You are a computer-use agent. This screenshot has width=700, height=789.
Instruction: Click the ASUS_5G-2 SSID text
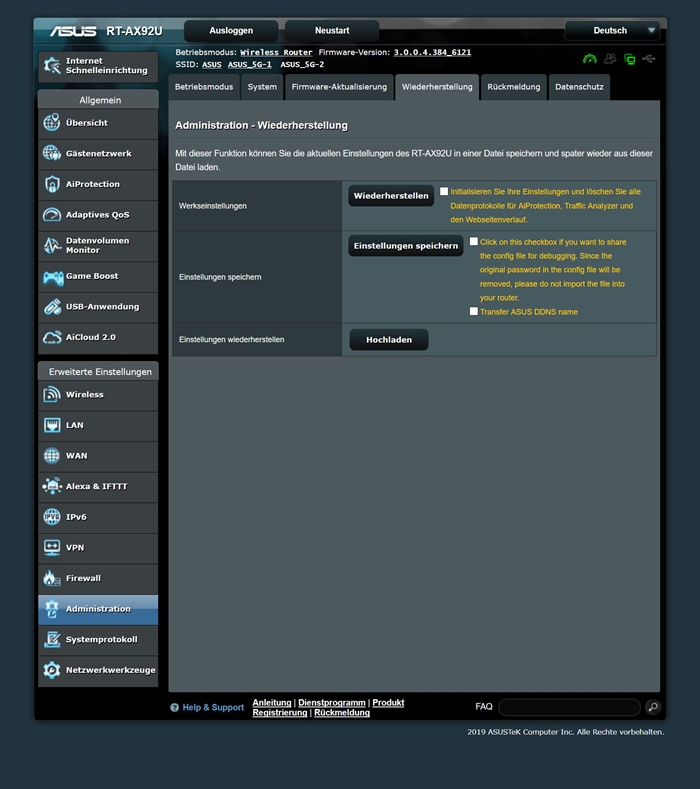[x=302, y=64]
